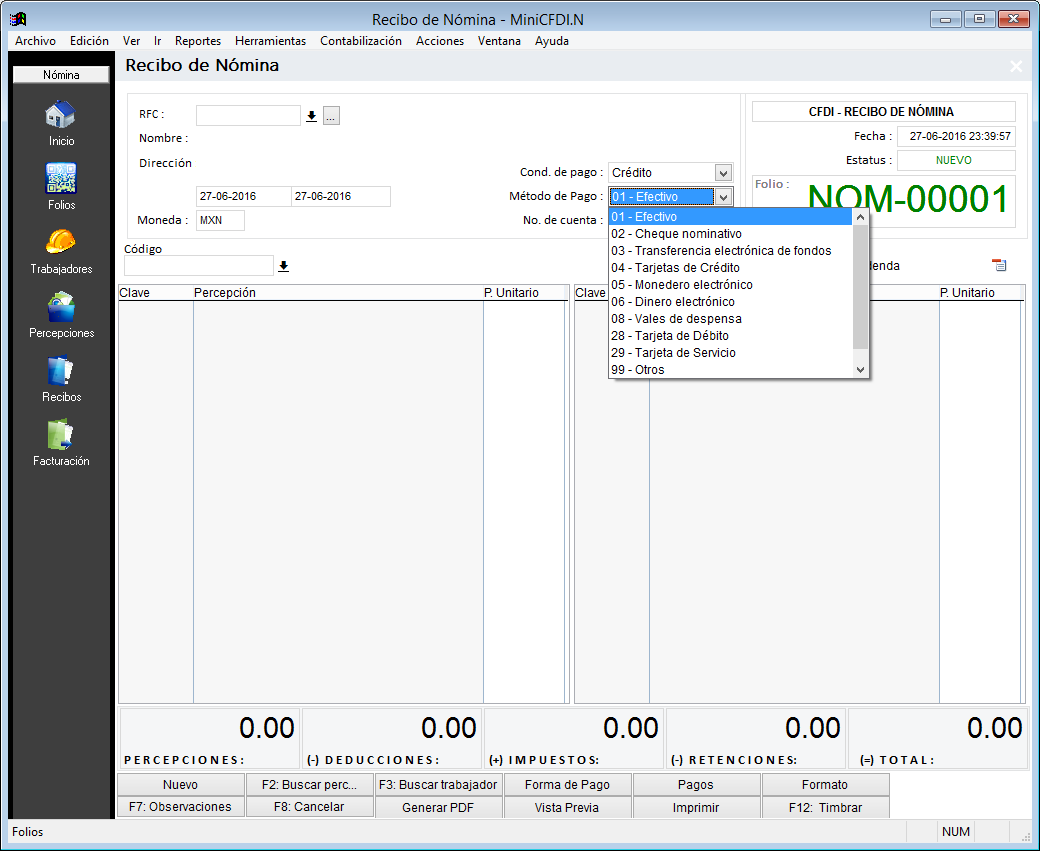Click the second 27-06-2016 date field
The height and width of the screenshot is (851, 1040).
coord(341,196)
